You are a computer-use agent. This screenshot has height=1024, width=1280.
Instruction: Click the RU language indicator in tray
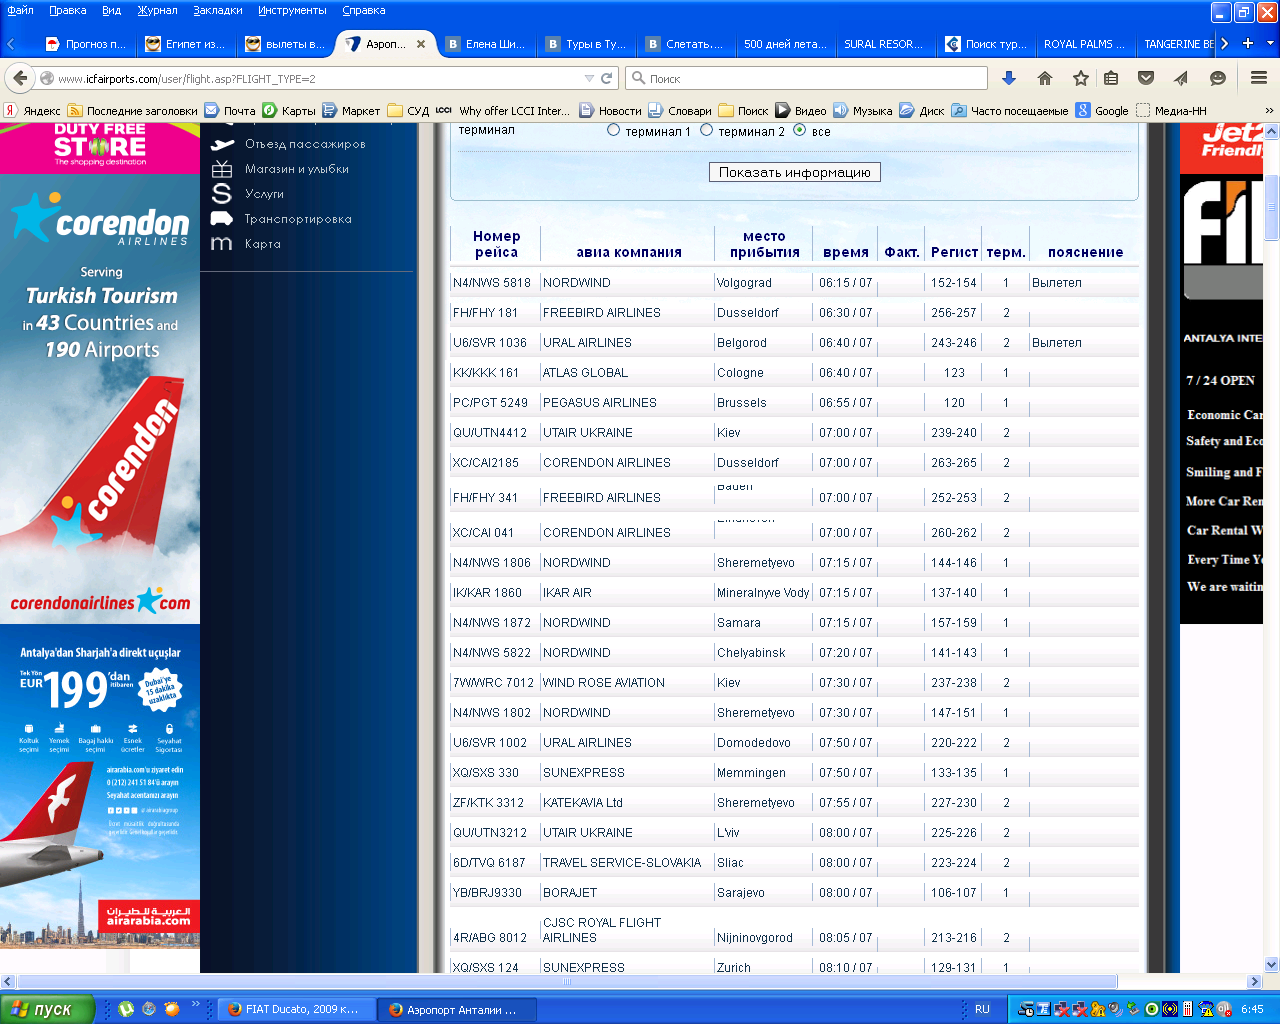(x=982, y=1009)
